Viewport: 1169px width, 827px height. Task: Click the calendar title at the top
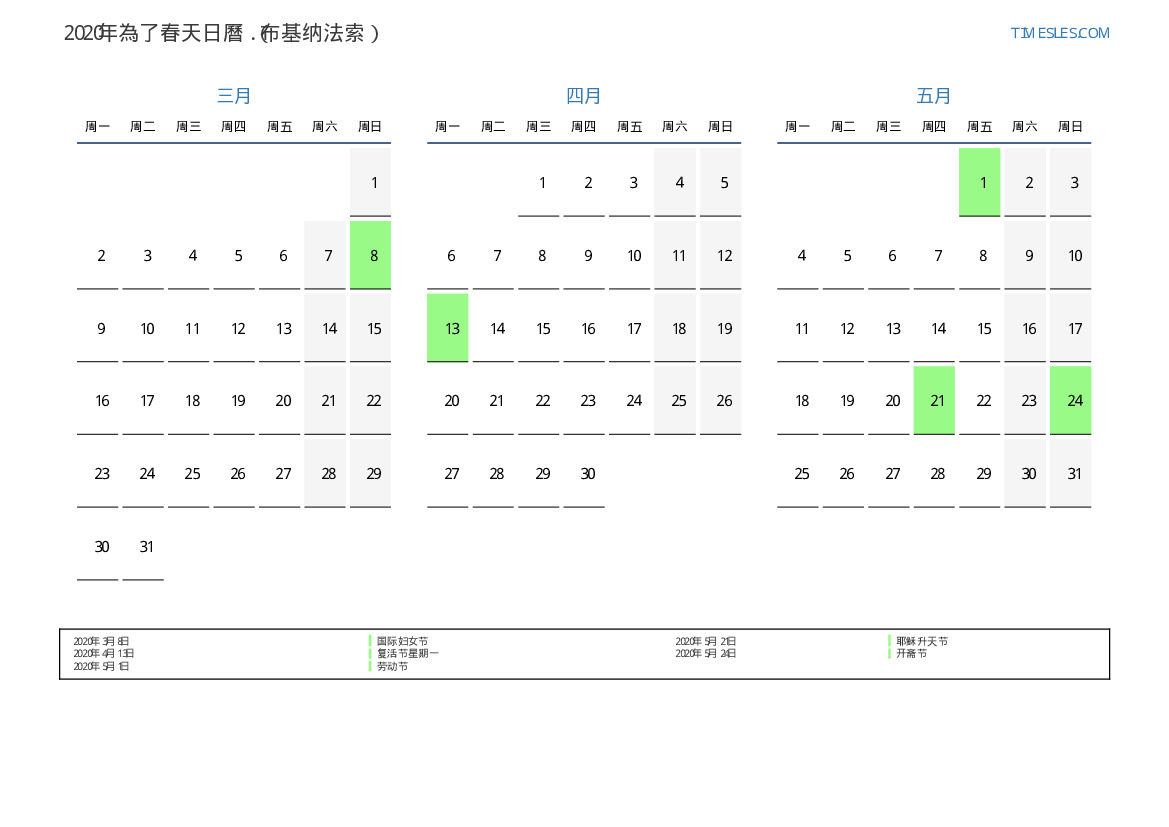coord(222,33)
